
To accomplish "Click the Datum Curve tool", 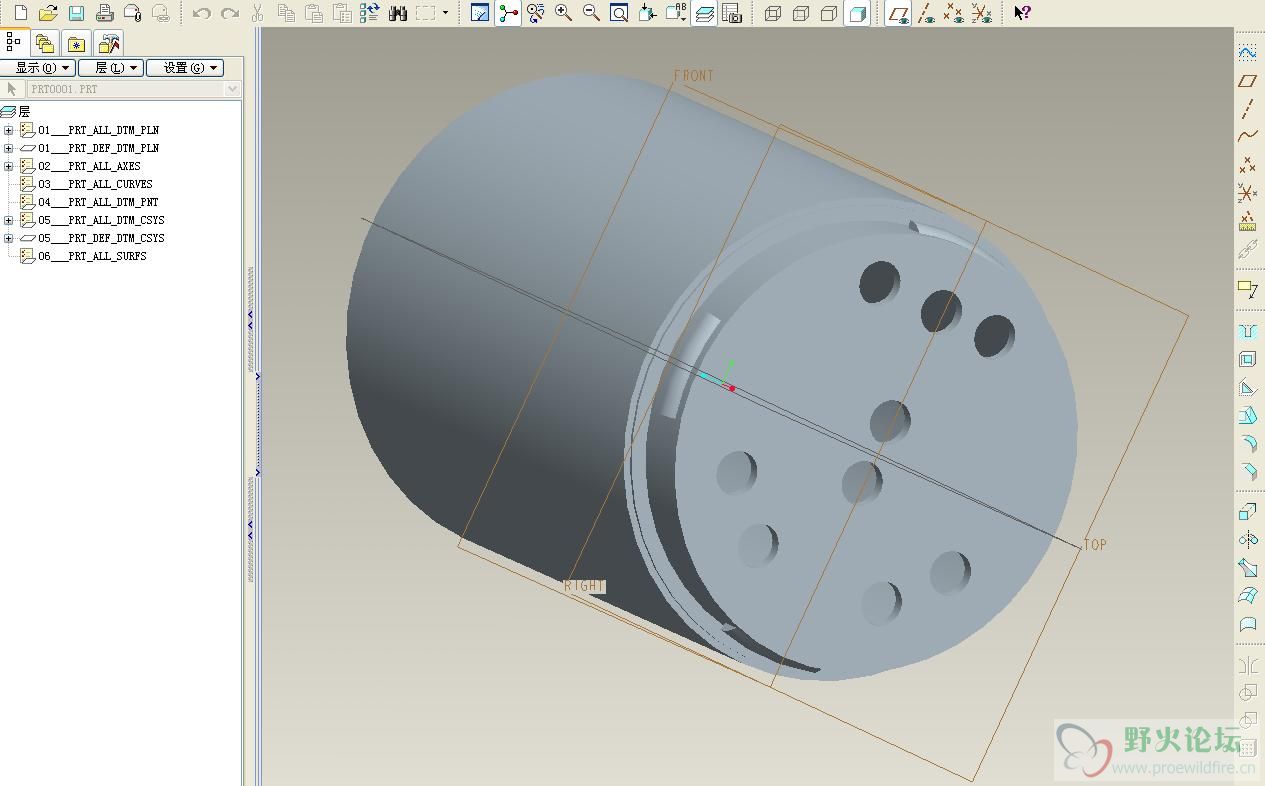I will point(1247,136).
